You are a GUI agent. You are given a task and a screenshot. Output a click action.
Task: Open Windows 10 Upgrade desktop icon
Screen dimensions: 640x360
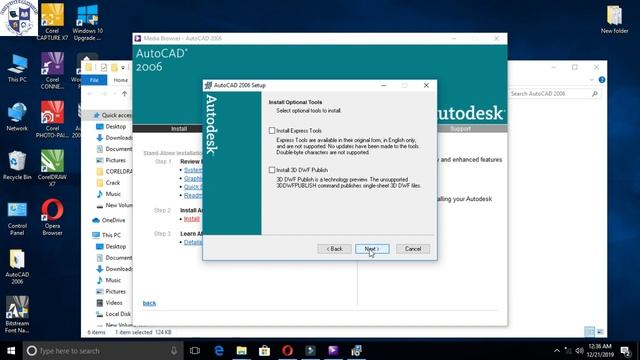coord(87,22)
